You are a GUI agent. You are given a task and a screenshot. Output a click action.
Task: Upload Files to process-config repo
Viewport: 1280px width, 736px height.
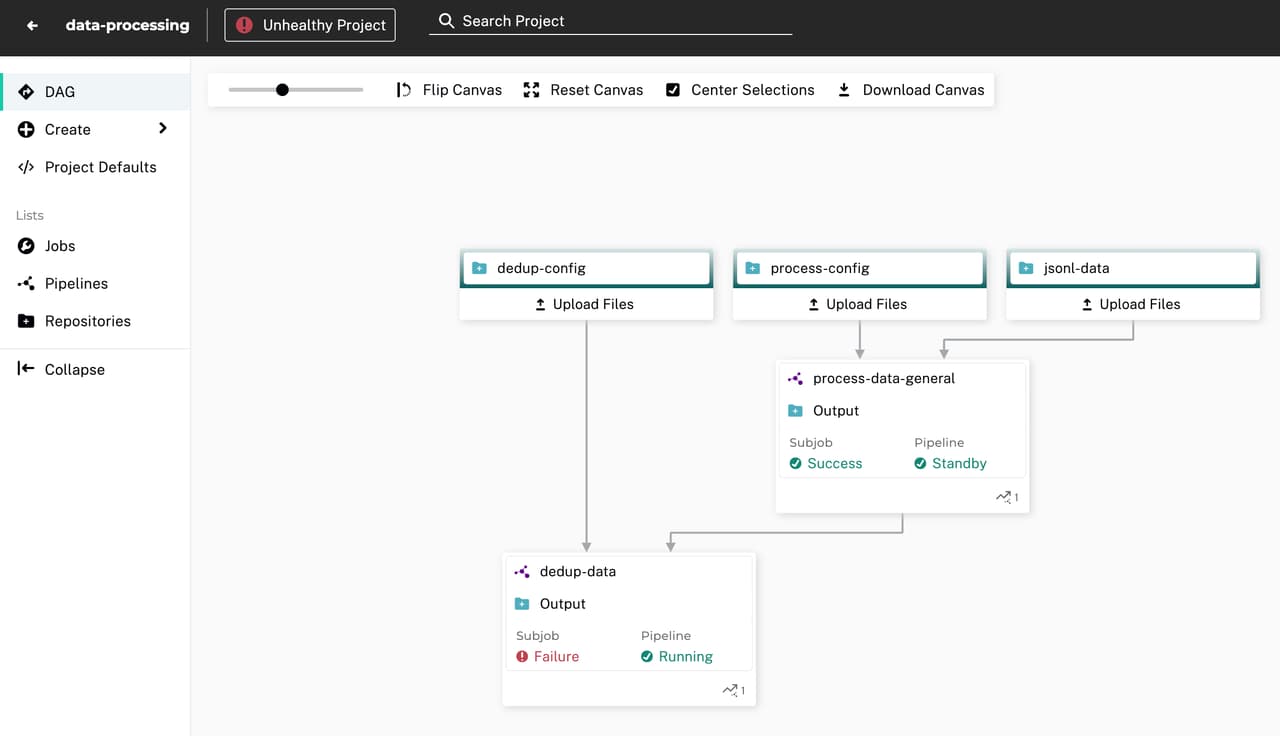tap(859, 304)
